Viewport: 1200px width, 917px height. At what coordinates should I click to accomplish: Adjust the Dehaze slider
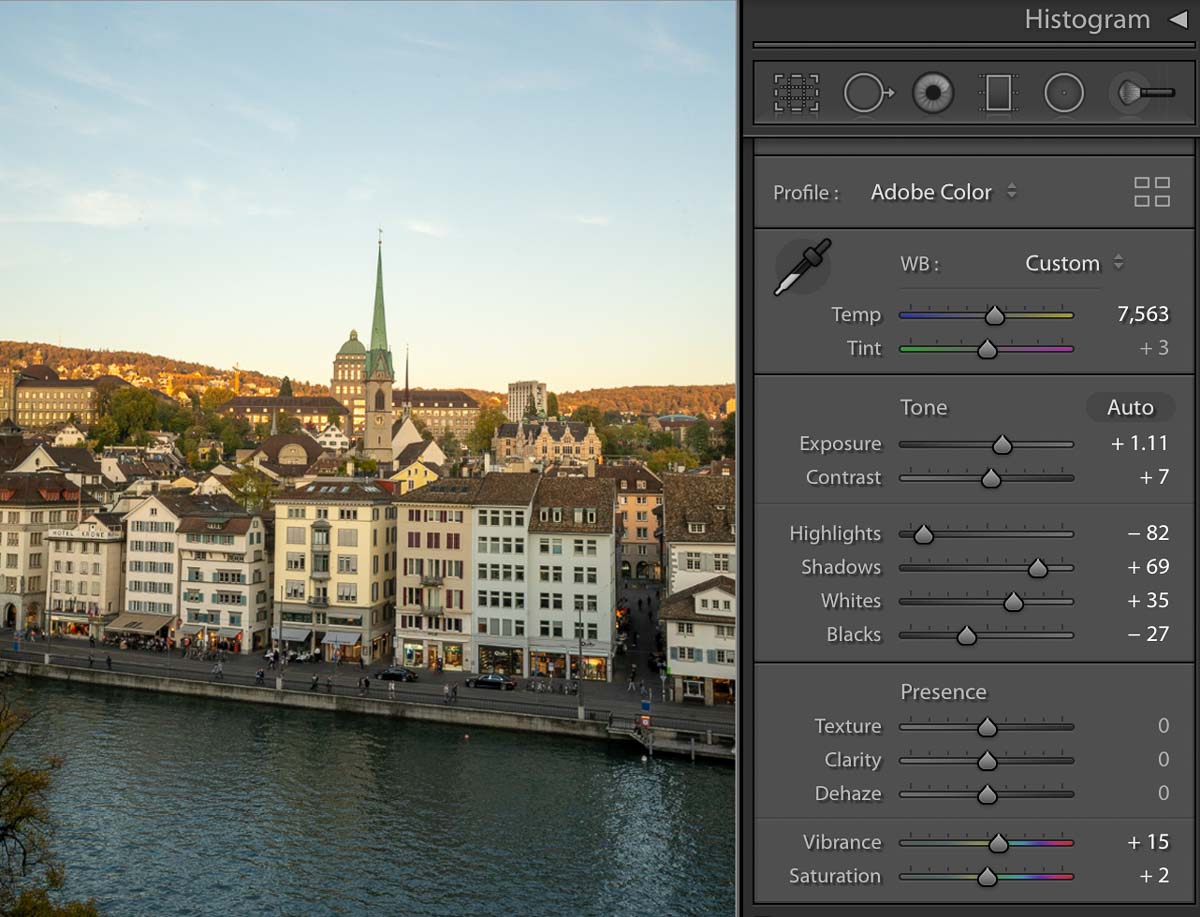pos(987,795)
